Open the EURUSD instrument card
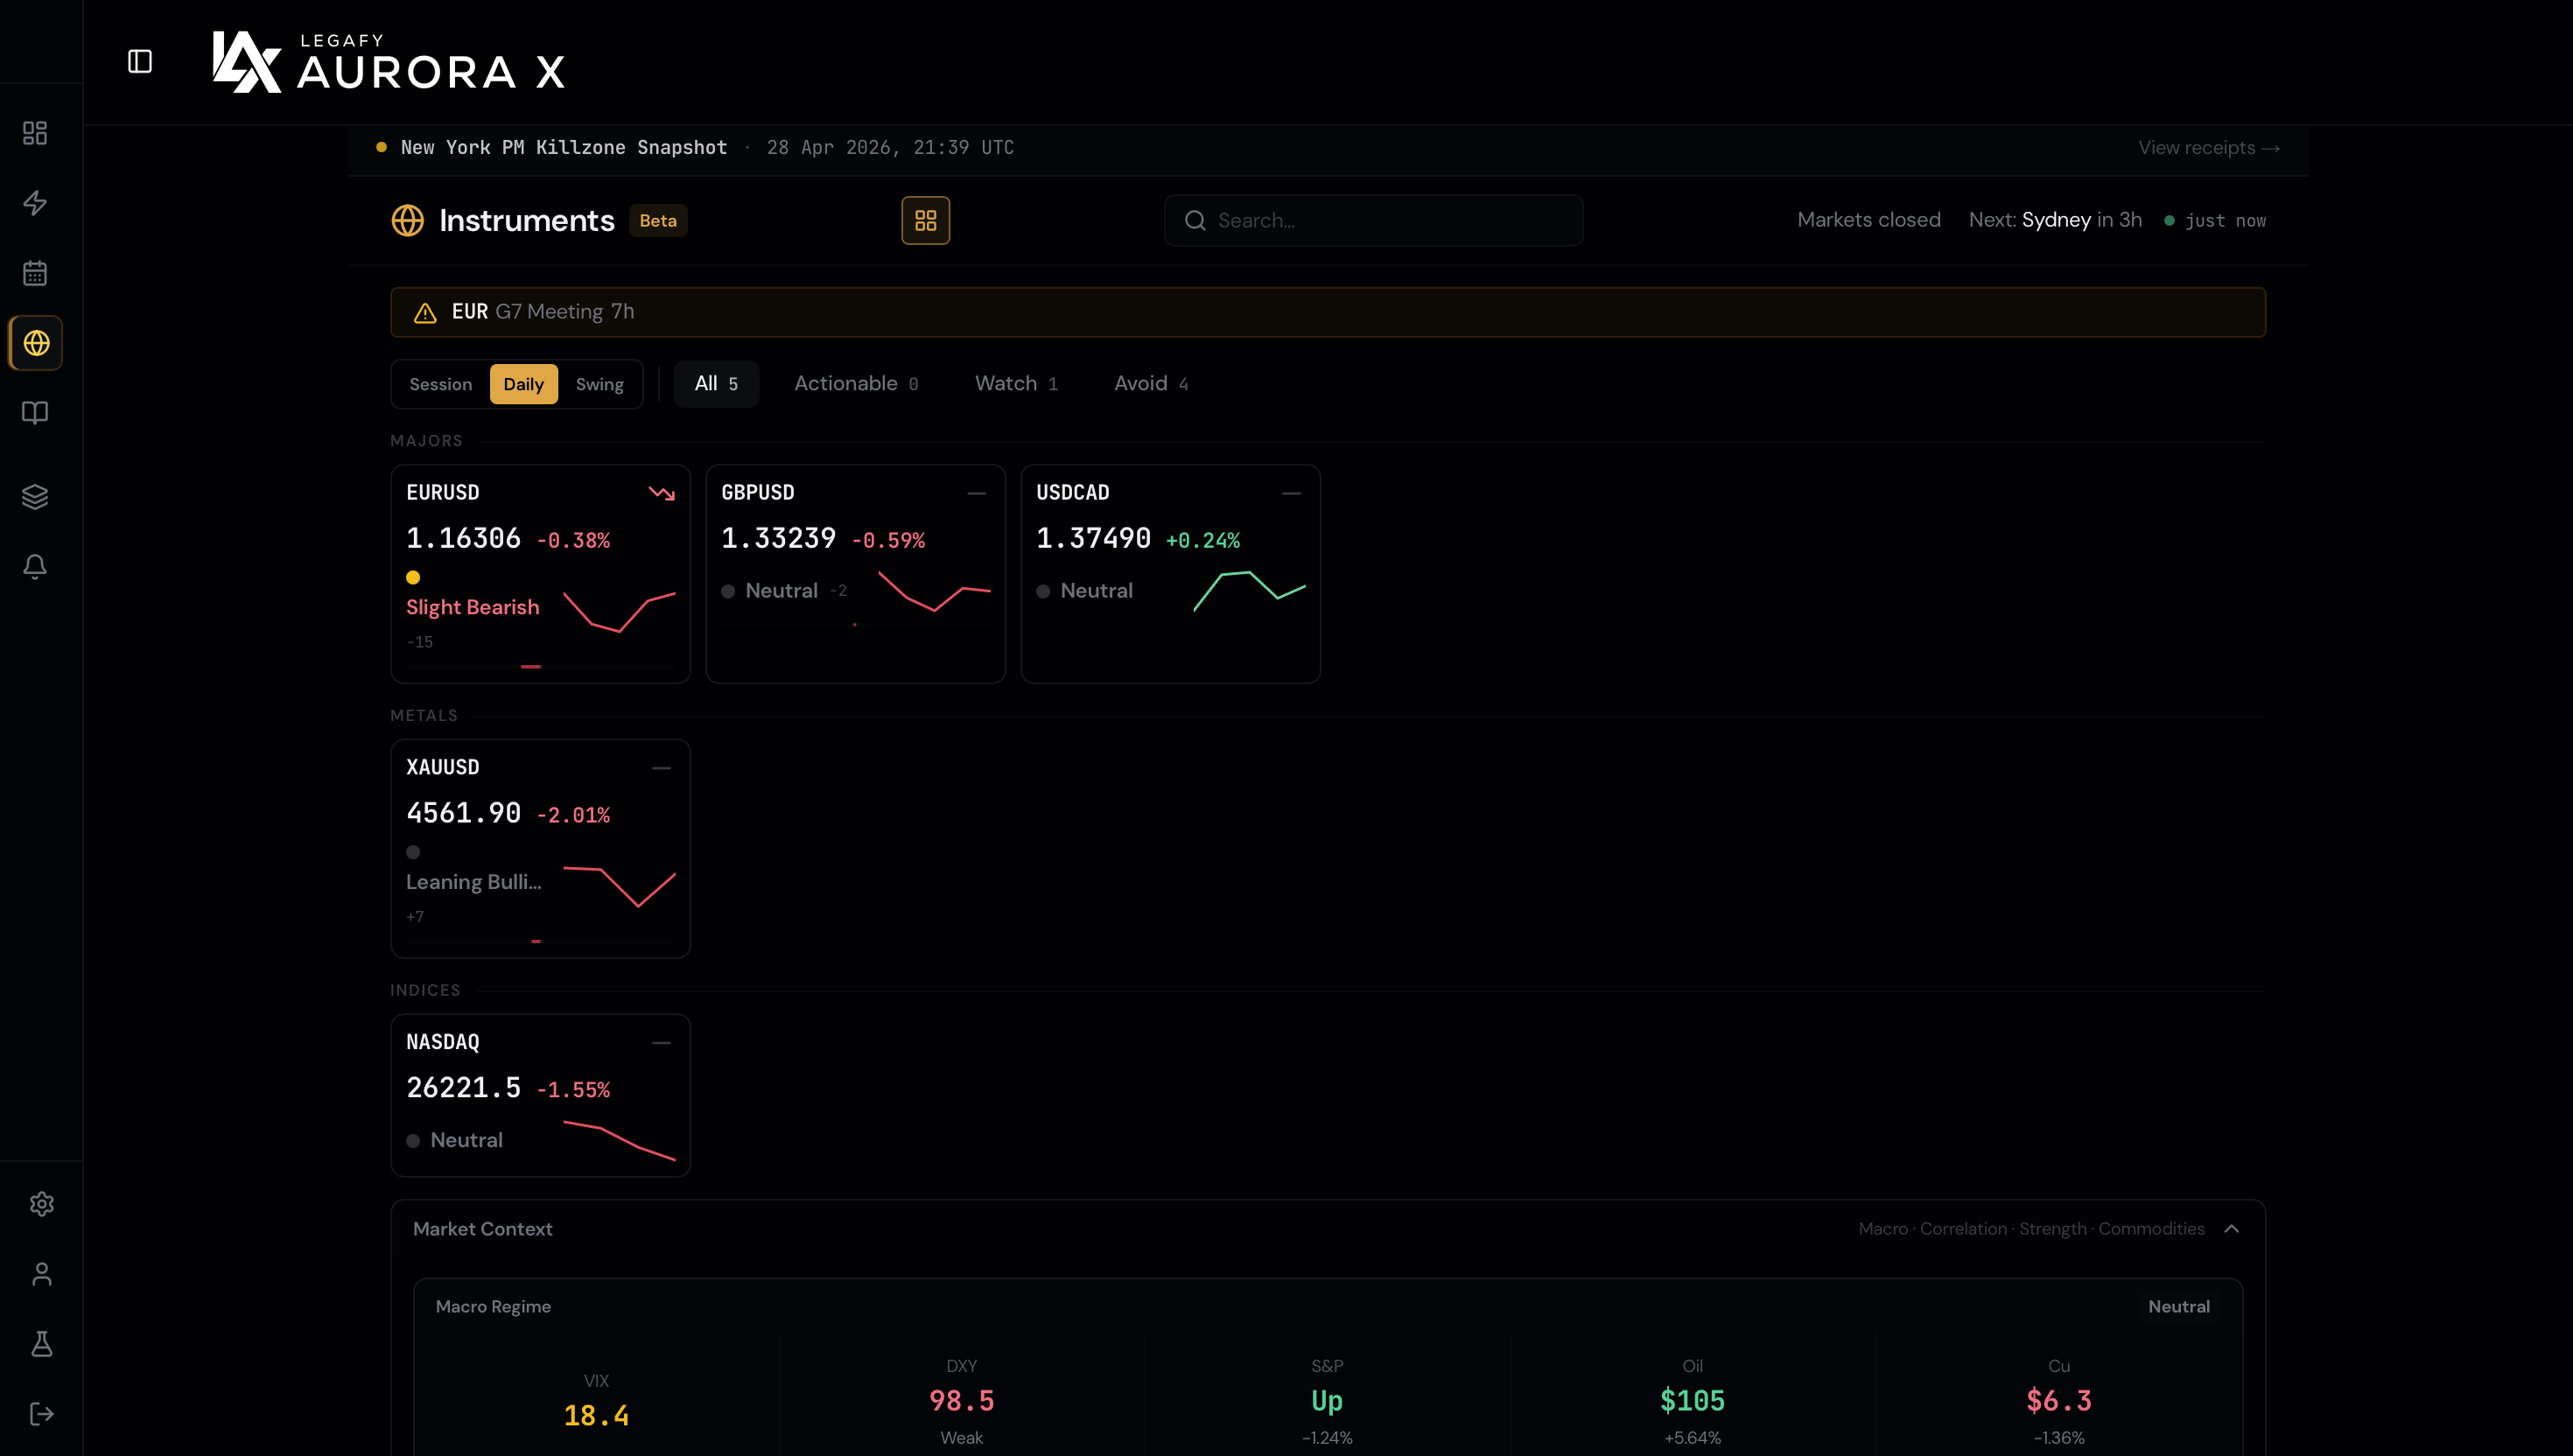Viewport: 2573px width, 1456px height. [x=540, y=574]
